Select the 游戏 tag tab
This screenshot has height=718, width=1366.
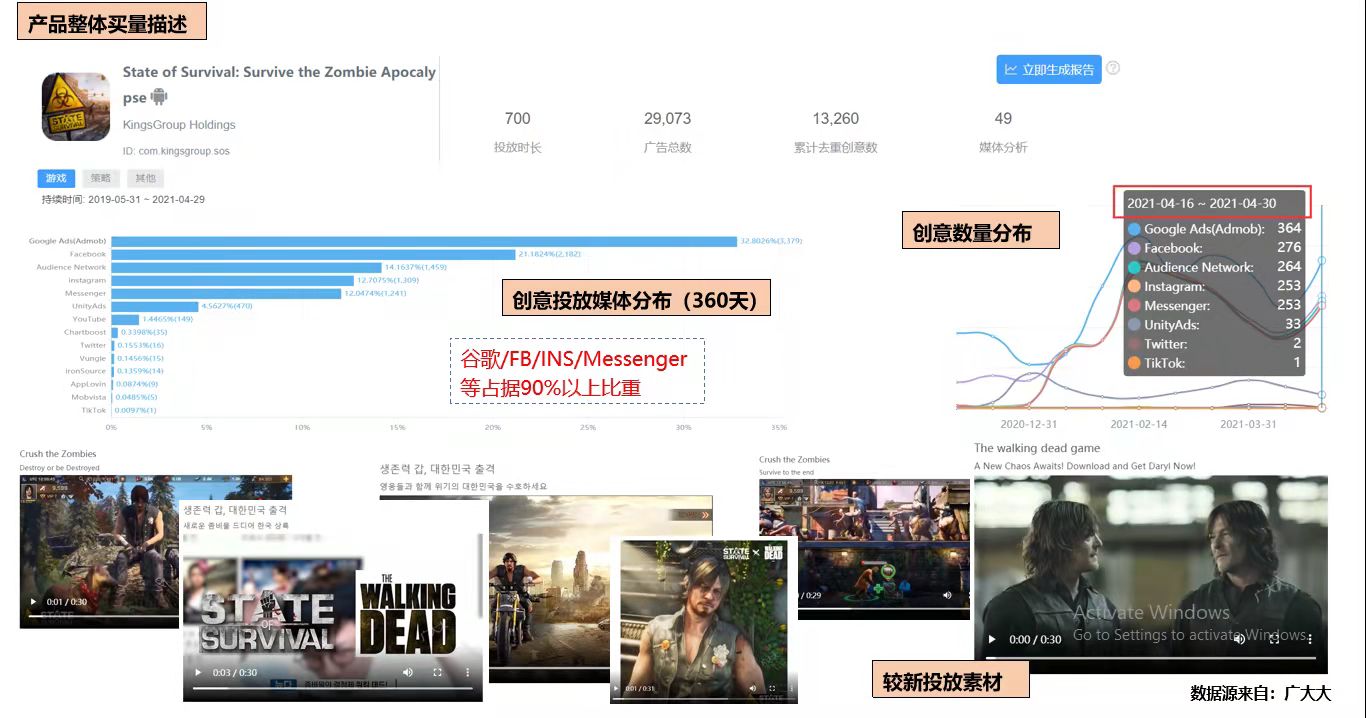[56, 178]
